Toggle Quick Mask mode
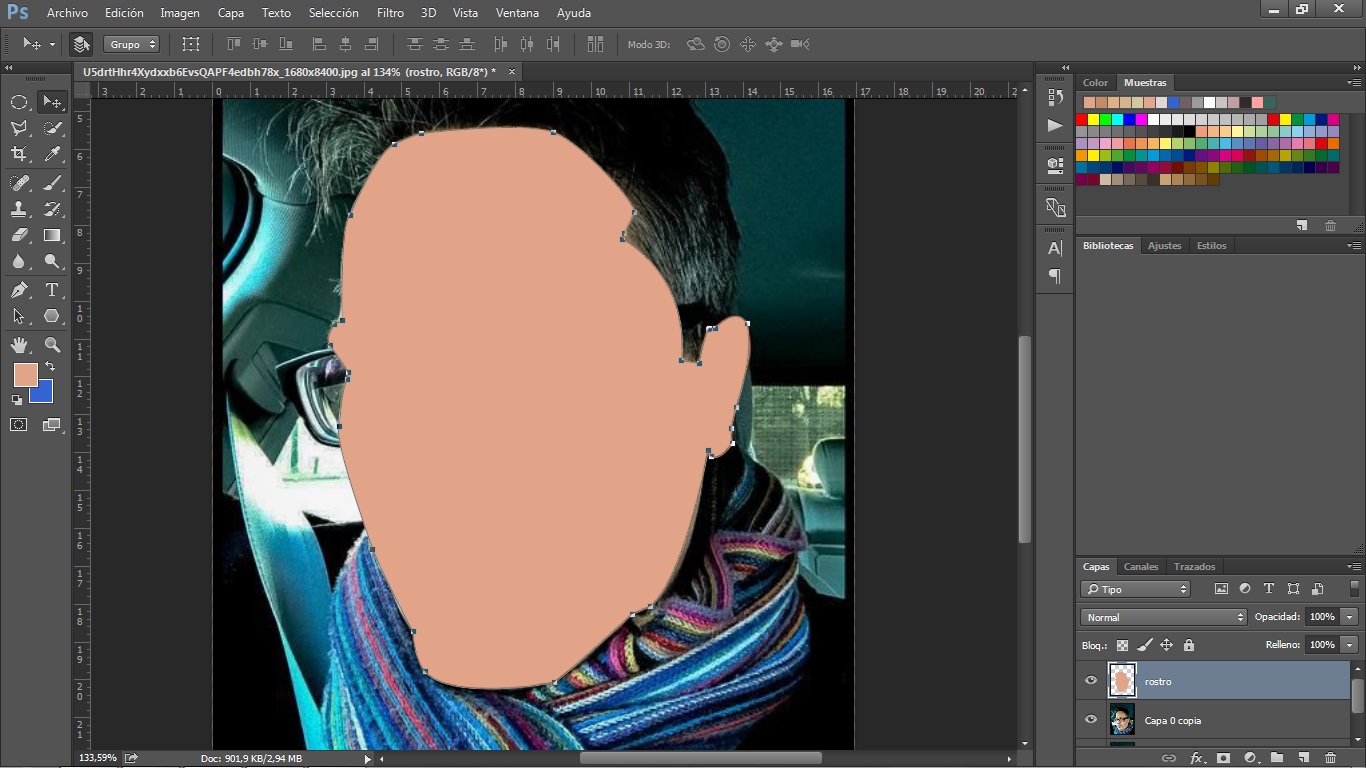Screen dimensions: 1366x768 tap(19, 425)
